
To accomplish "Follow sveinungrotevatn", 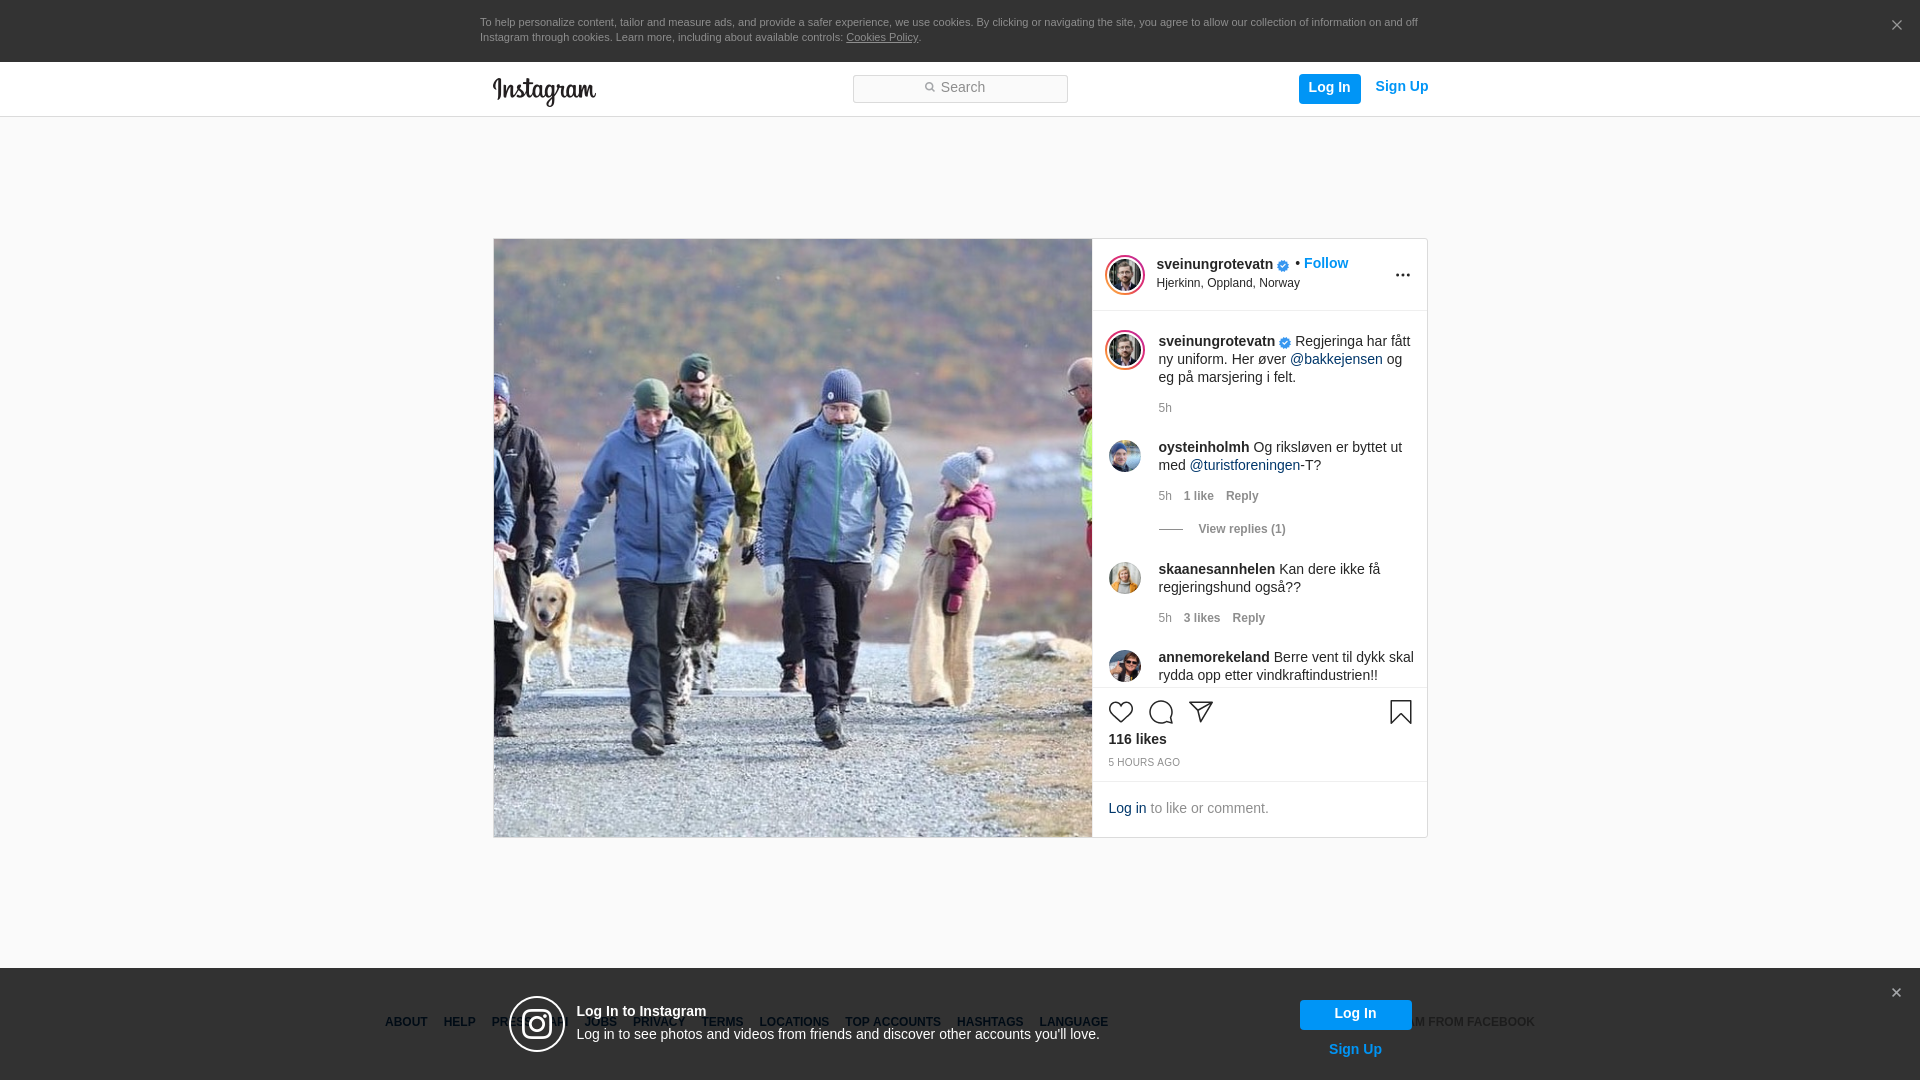I will (1325, 263).
